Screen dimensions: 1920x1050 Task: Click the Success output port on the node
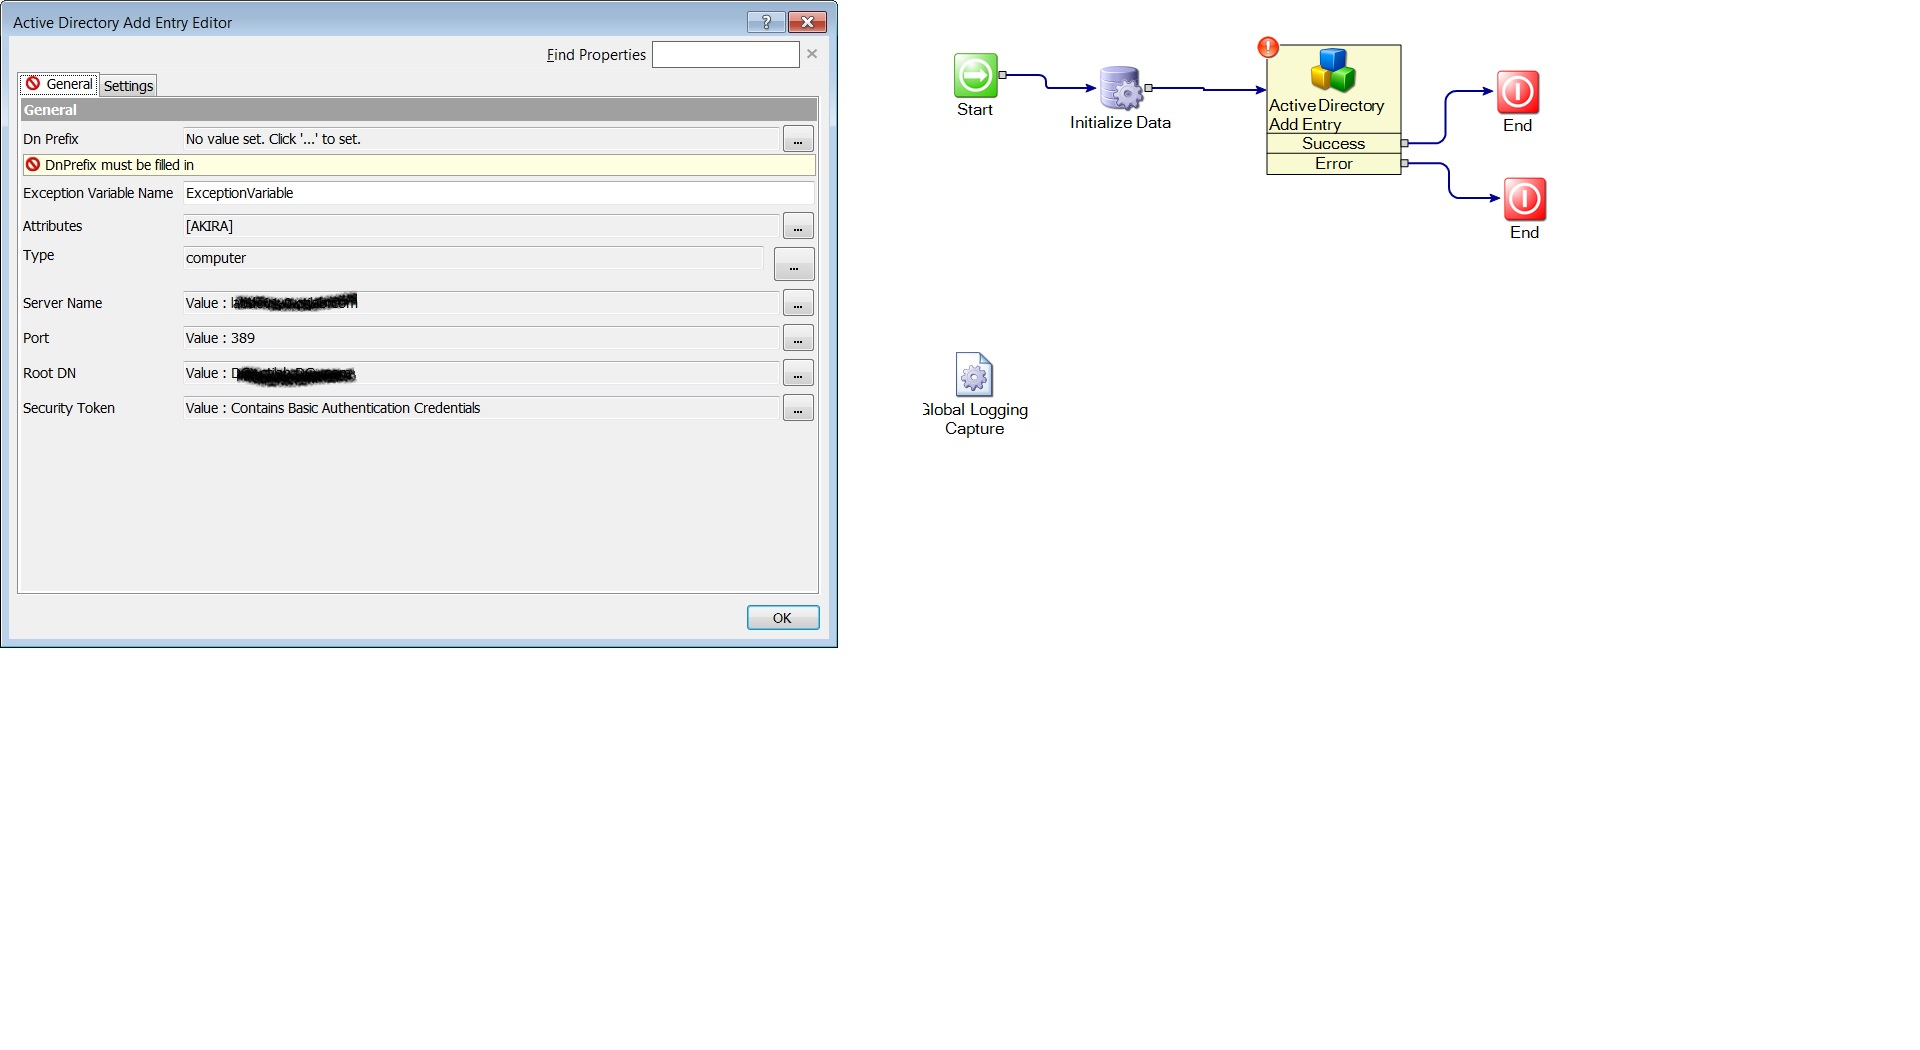click(1406, 143)
